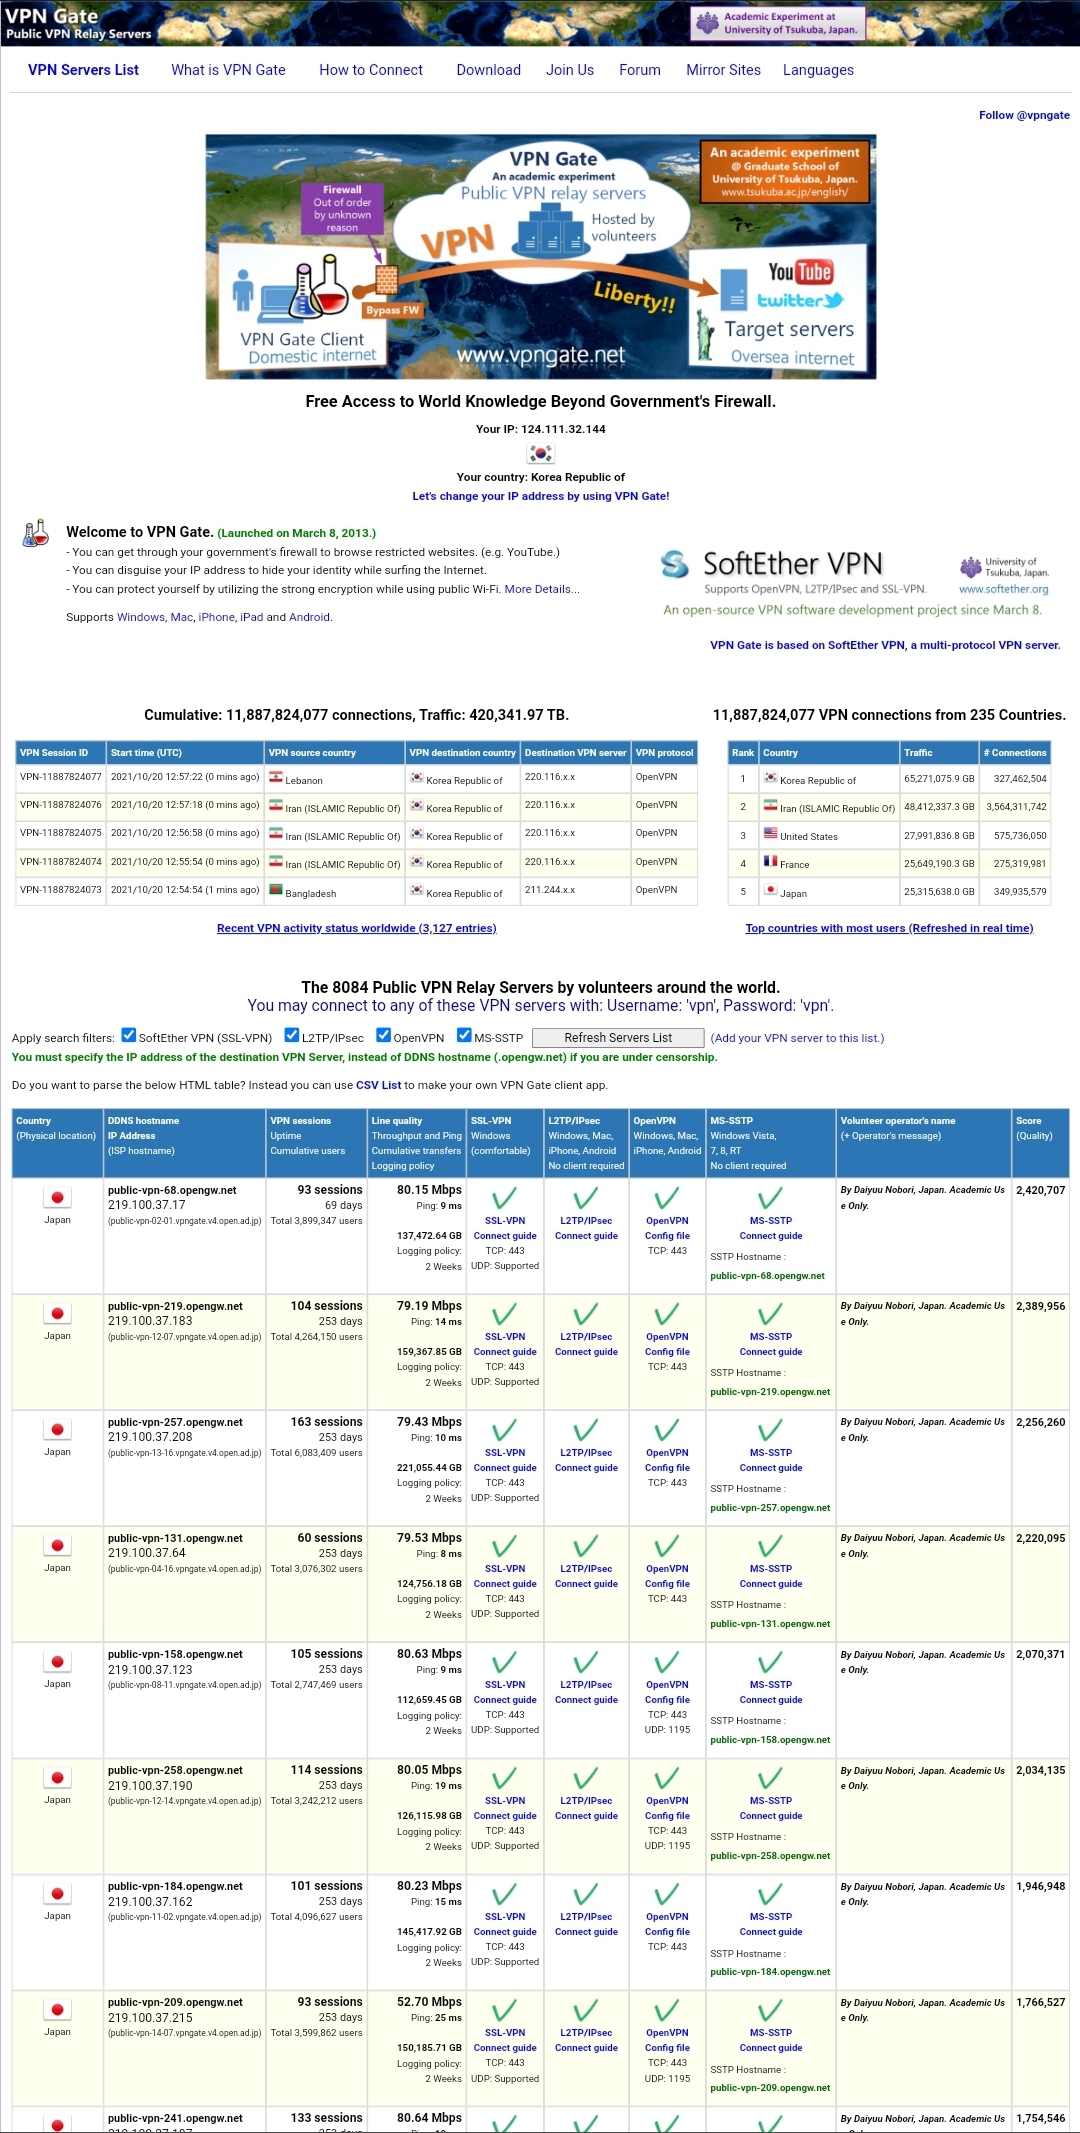Toggle MS-SSTP filter checkbox

point(464,1035)
